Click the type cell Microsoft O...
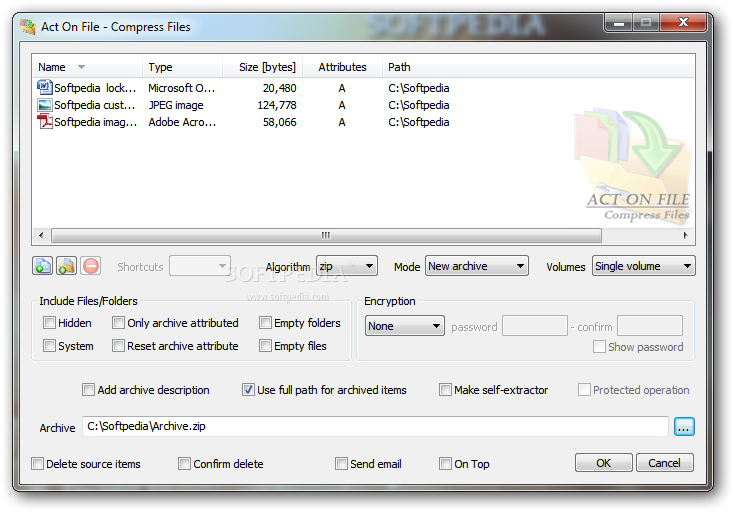Screen dimensions: 734x512 (x=182, y=88)
